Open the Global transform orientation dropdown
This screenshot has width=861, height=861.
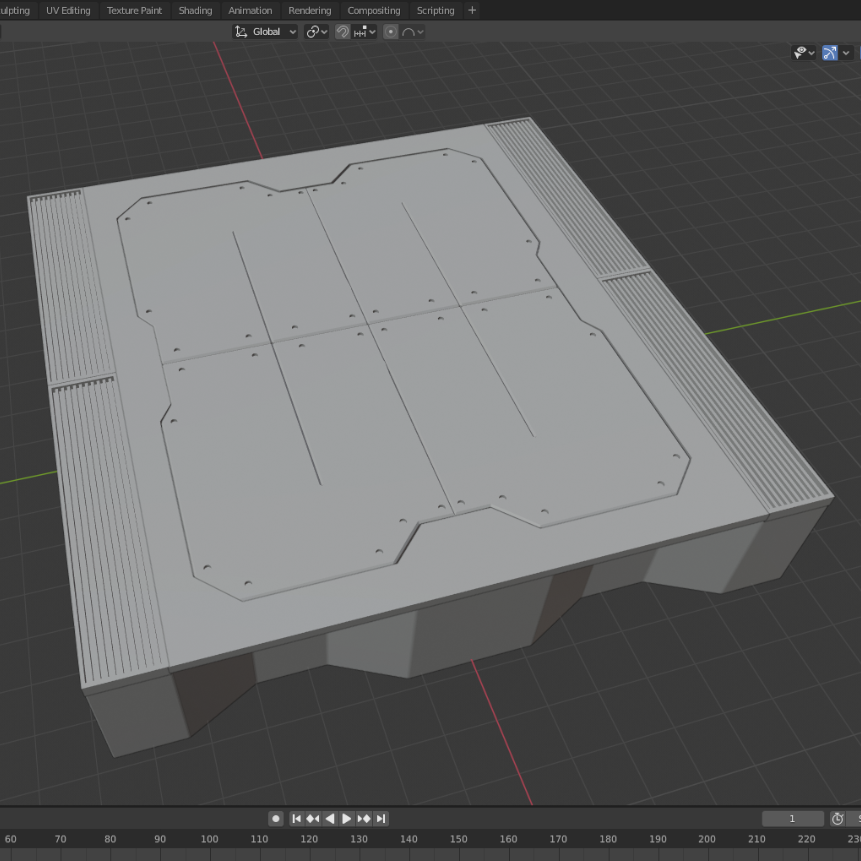[264, 31]
